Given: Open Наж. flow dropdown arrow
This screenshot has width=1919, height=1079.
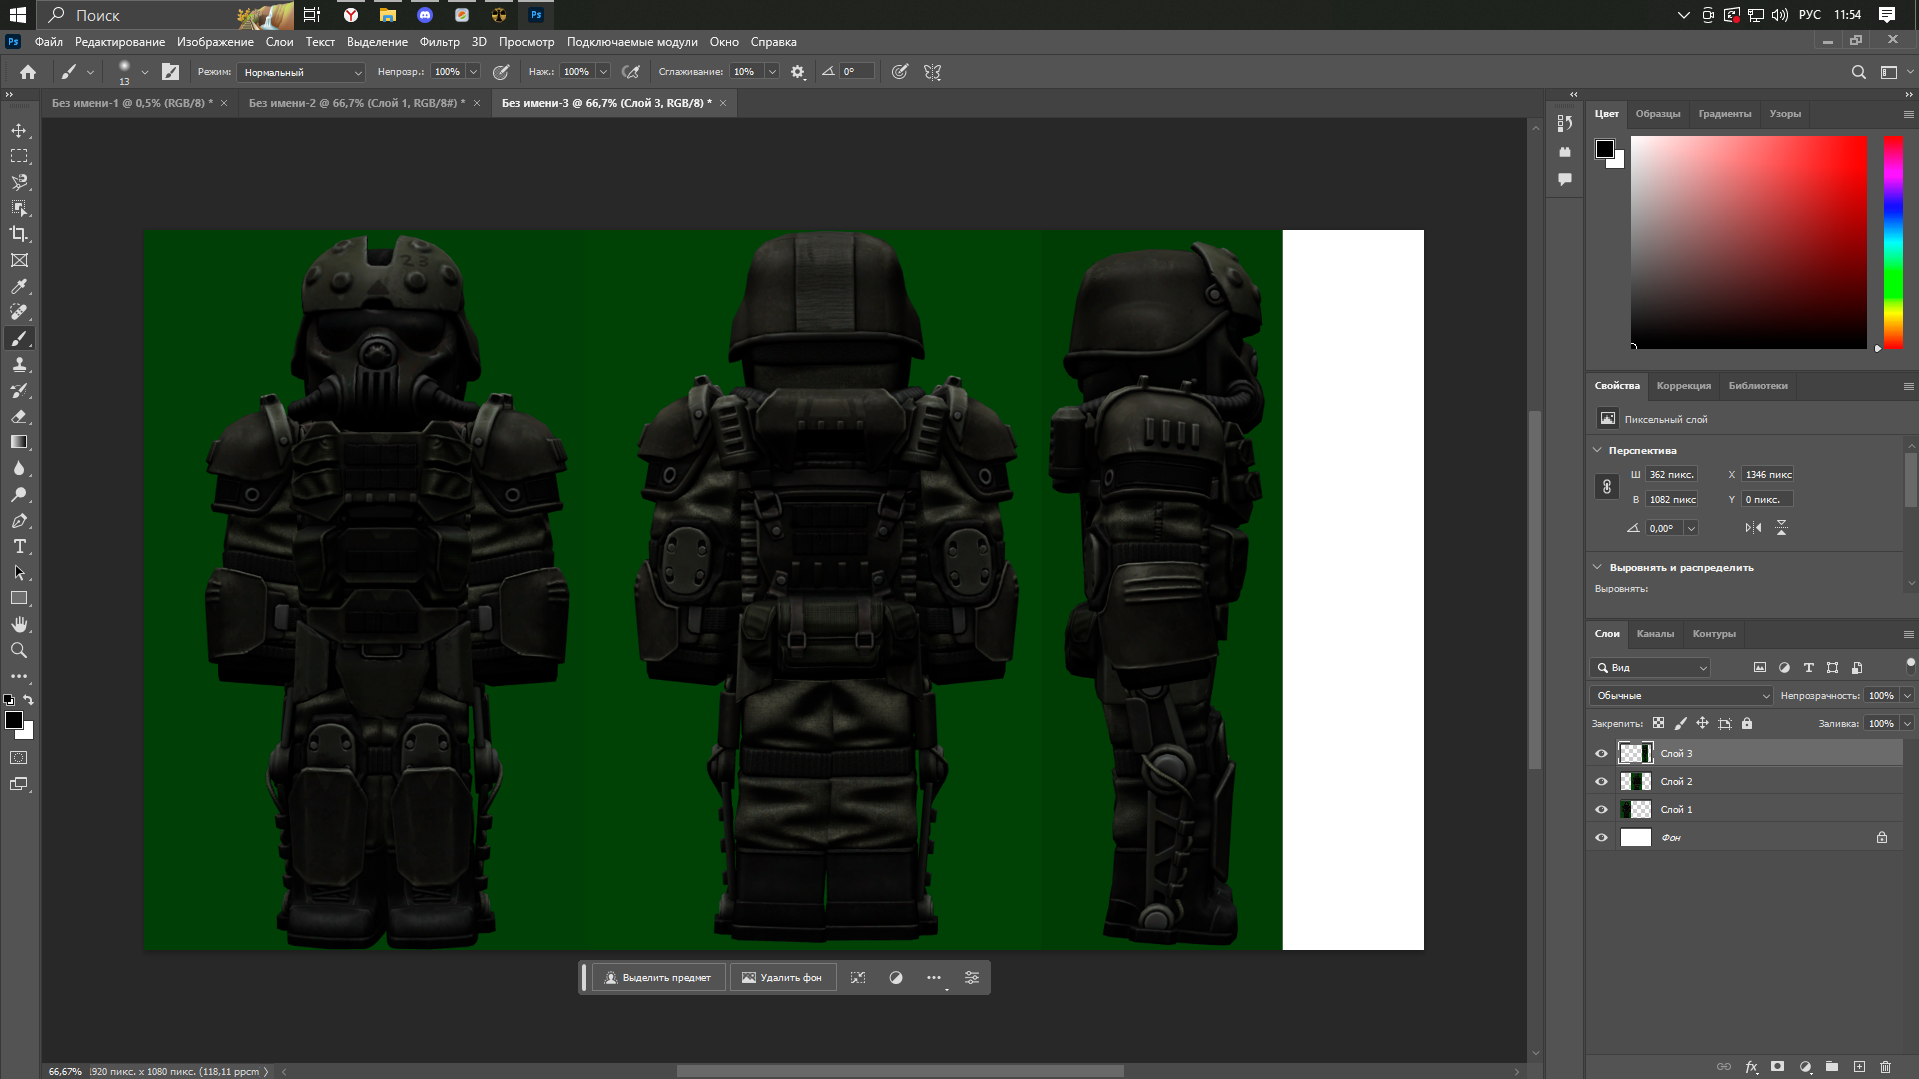Looking at the screenshot, I should [603, 72].
